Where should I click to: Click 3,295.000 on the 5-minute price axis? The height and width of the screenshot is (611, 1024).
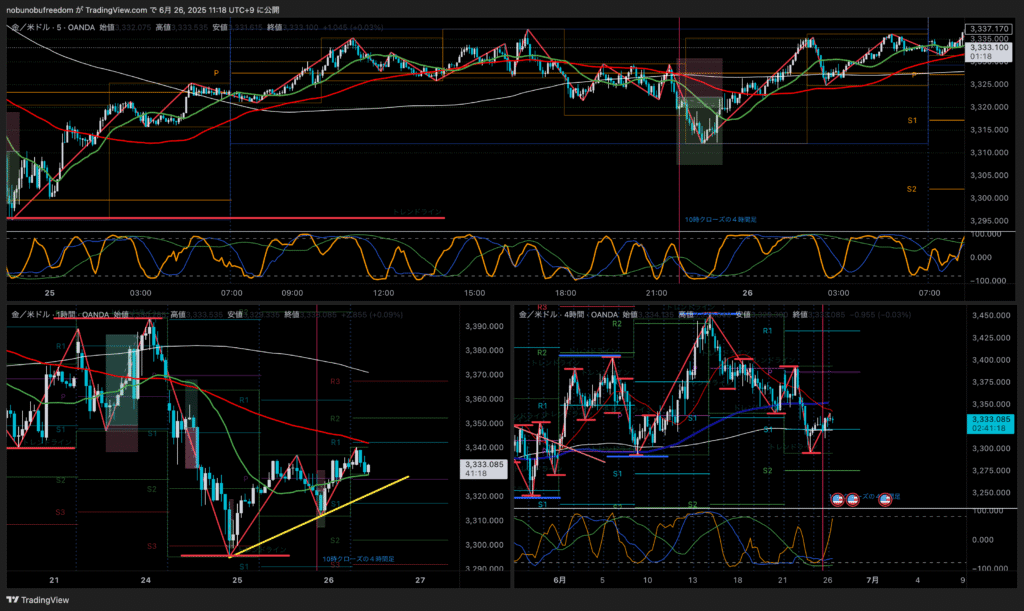(x=989, y=221)
